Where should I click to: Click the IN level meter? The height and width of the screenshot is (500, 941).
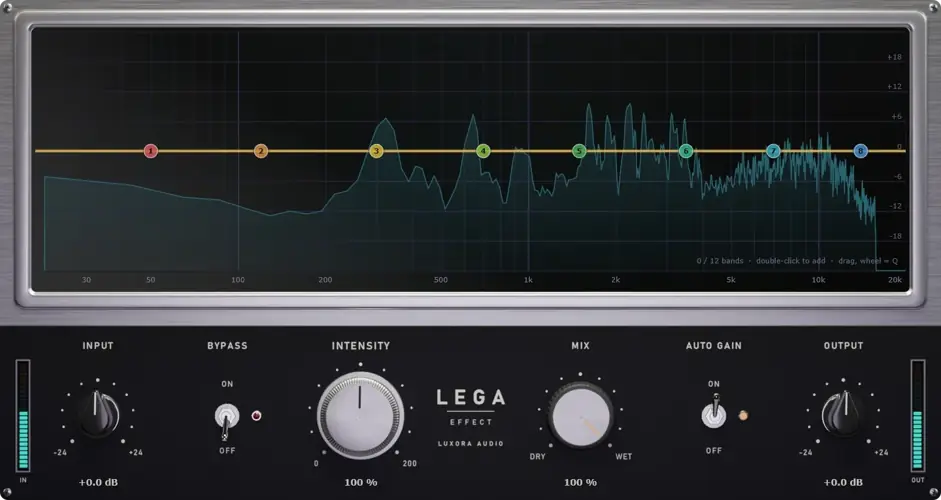tap(23, 415)
